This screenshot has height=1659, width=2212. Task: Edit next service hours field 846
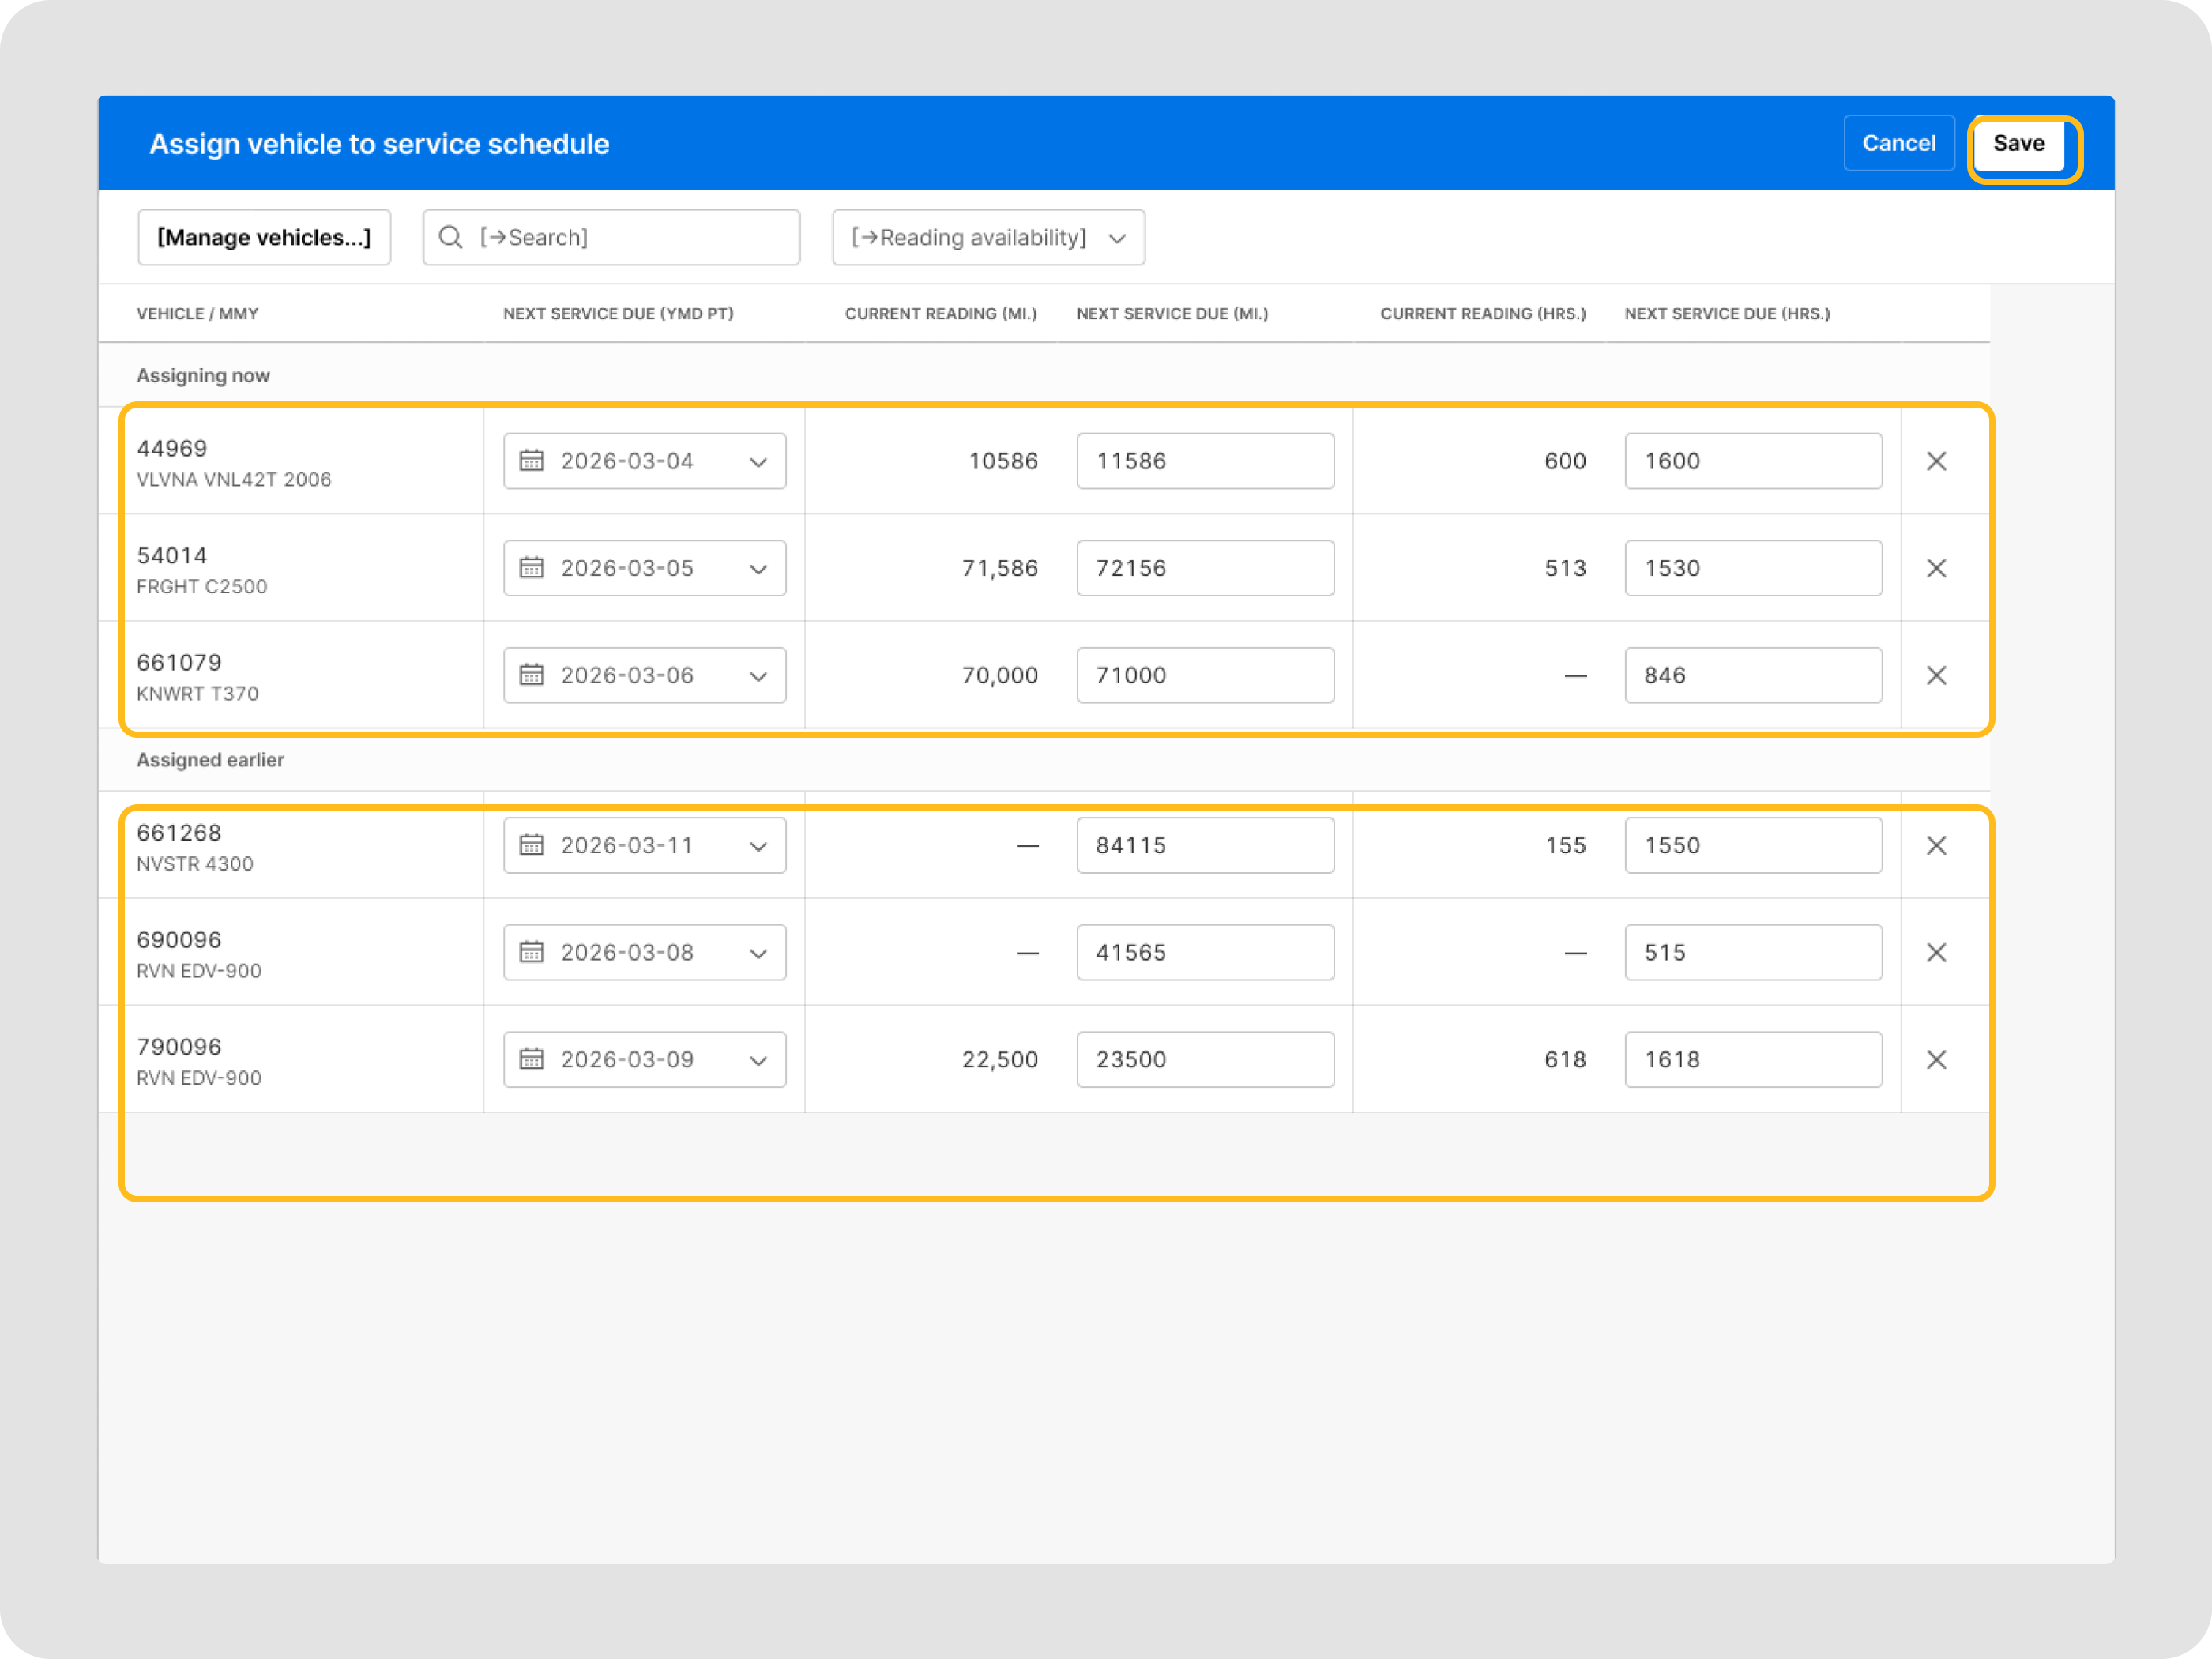point(1752,675)
